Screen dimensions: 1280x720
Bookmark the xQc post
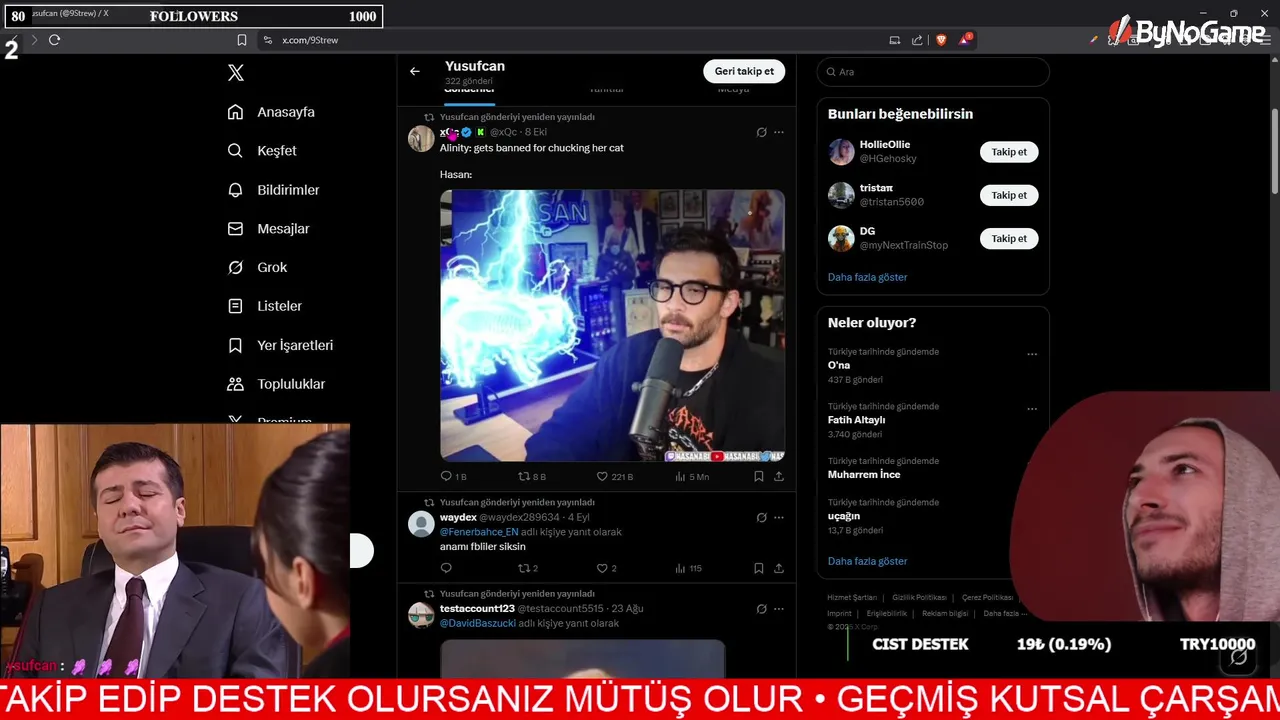(759, 477)
